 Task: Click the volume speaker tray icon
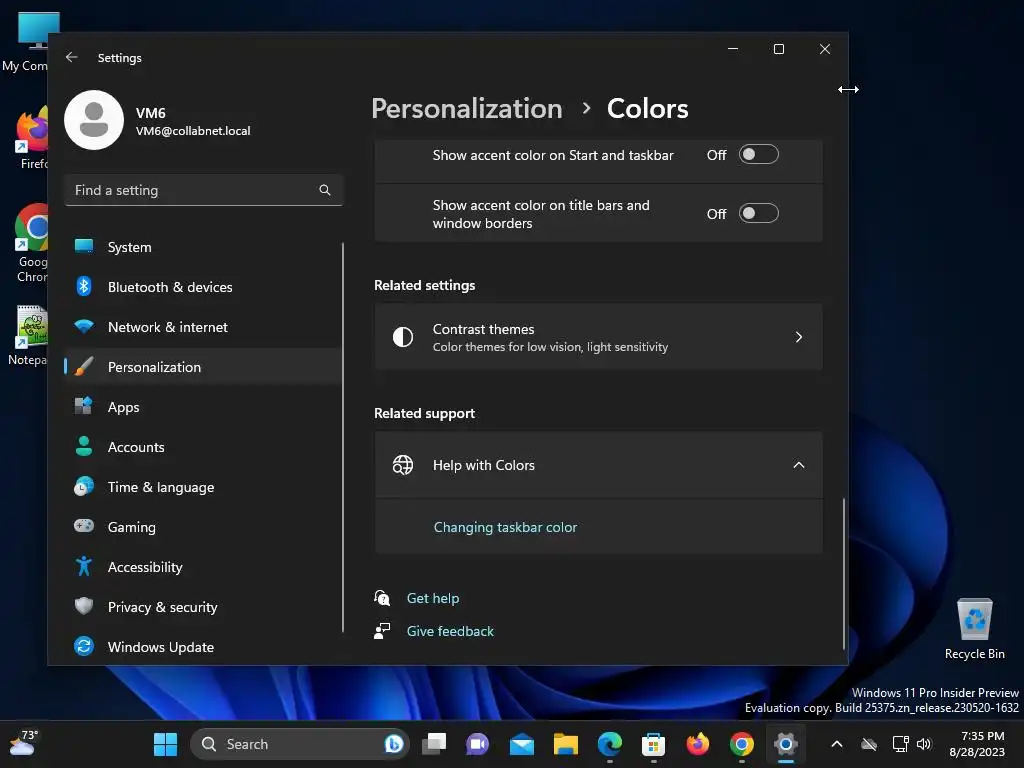point(924,744)
